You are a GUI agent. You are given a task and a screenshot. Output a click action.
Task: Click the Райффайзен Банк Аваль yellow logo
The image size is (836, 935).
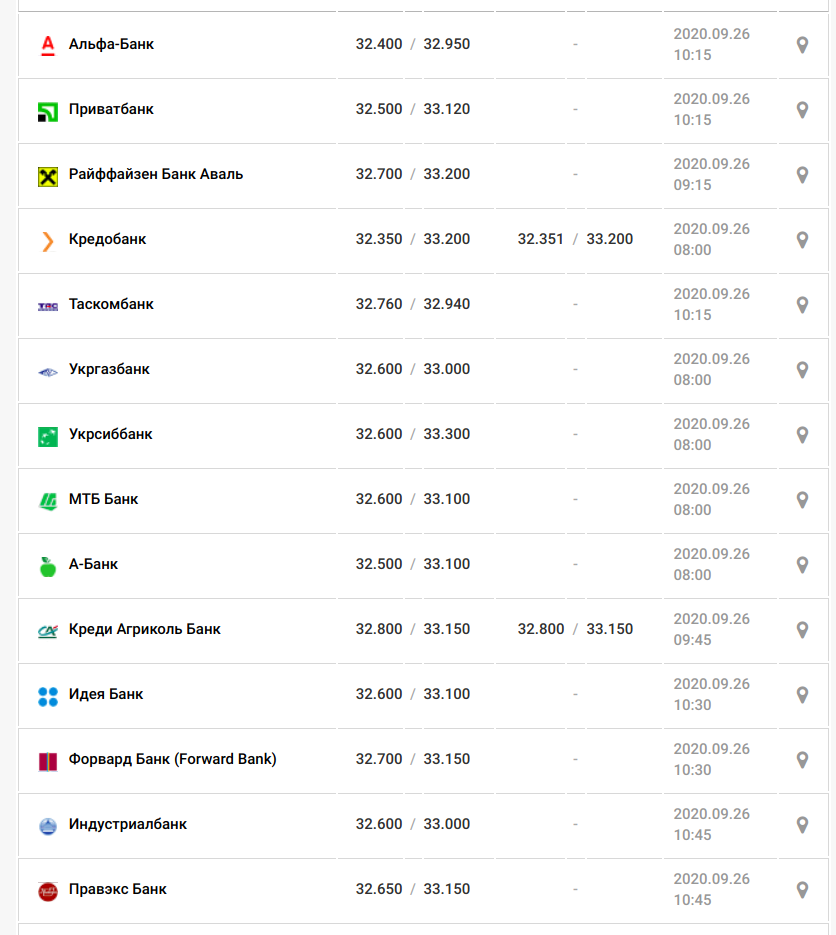48,177
